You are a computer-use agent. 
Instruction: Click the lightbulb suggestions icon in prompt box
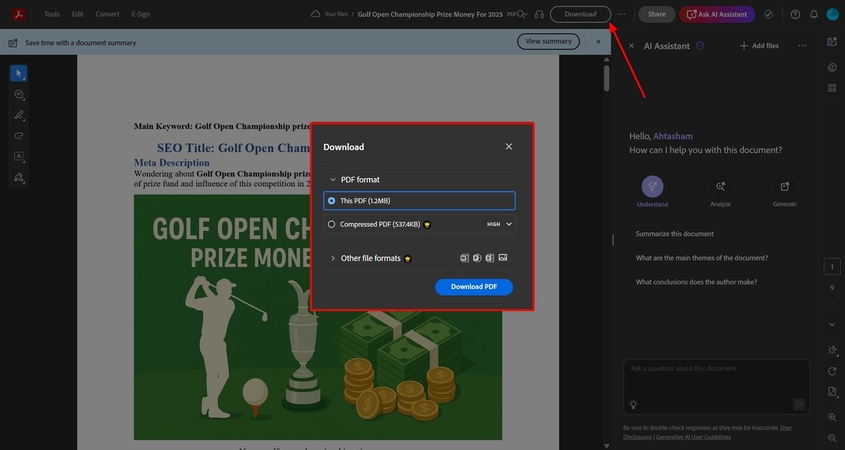[633, 404]
